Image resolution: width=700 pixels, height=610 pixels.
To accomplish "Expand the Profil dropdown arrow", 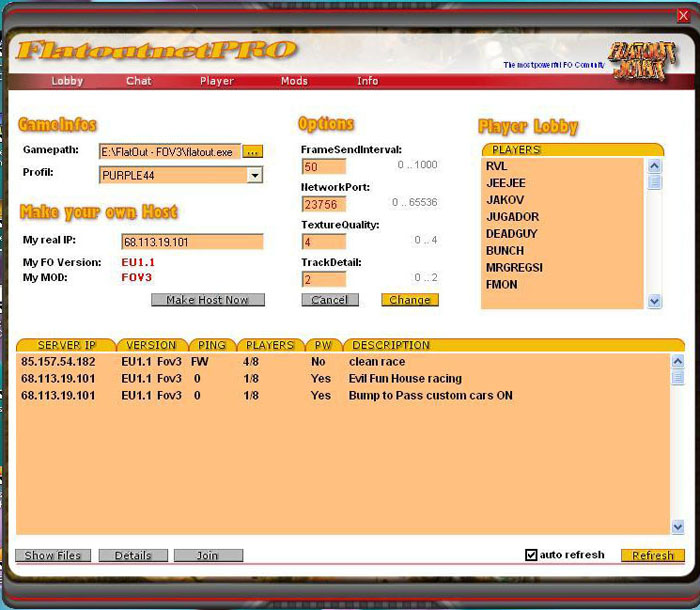I will [254, 175].
